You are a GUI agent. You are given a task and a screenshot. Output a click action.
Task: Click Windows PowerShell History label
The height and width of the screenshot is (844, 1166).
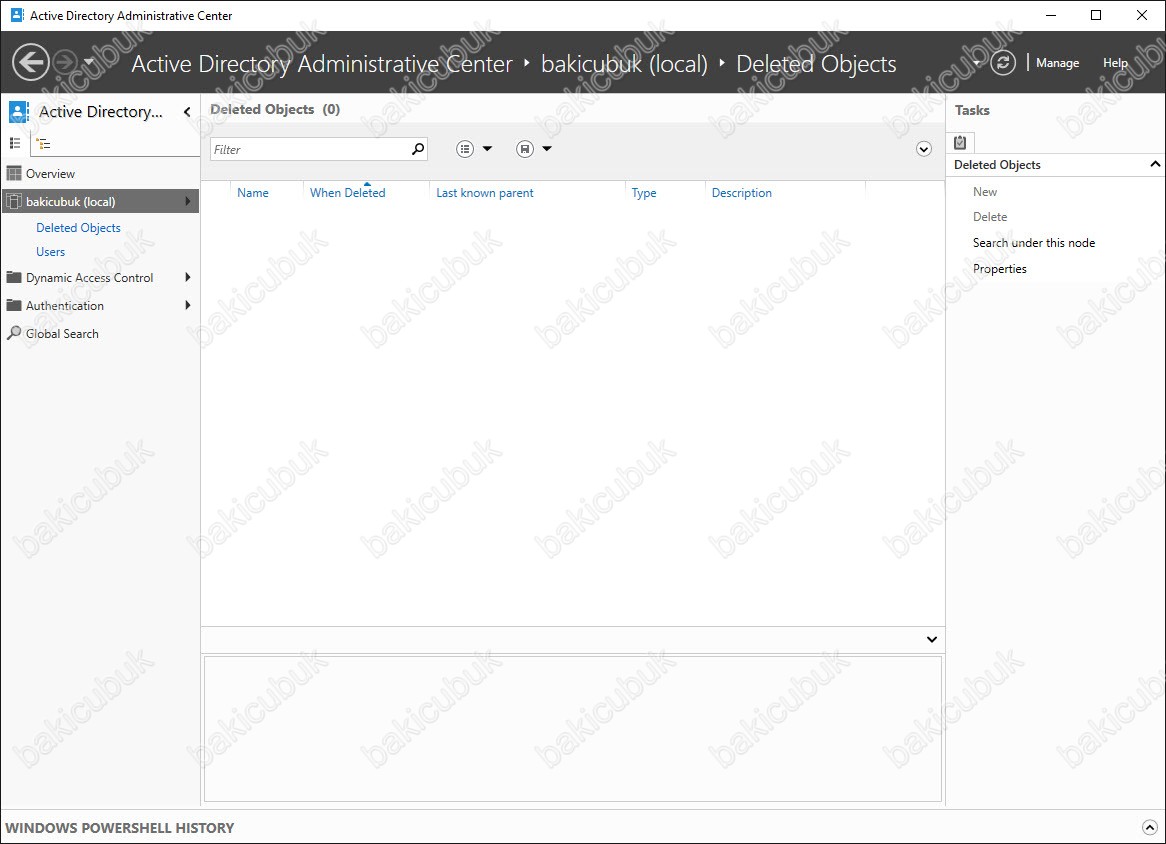120,828
